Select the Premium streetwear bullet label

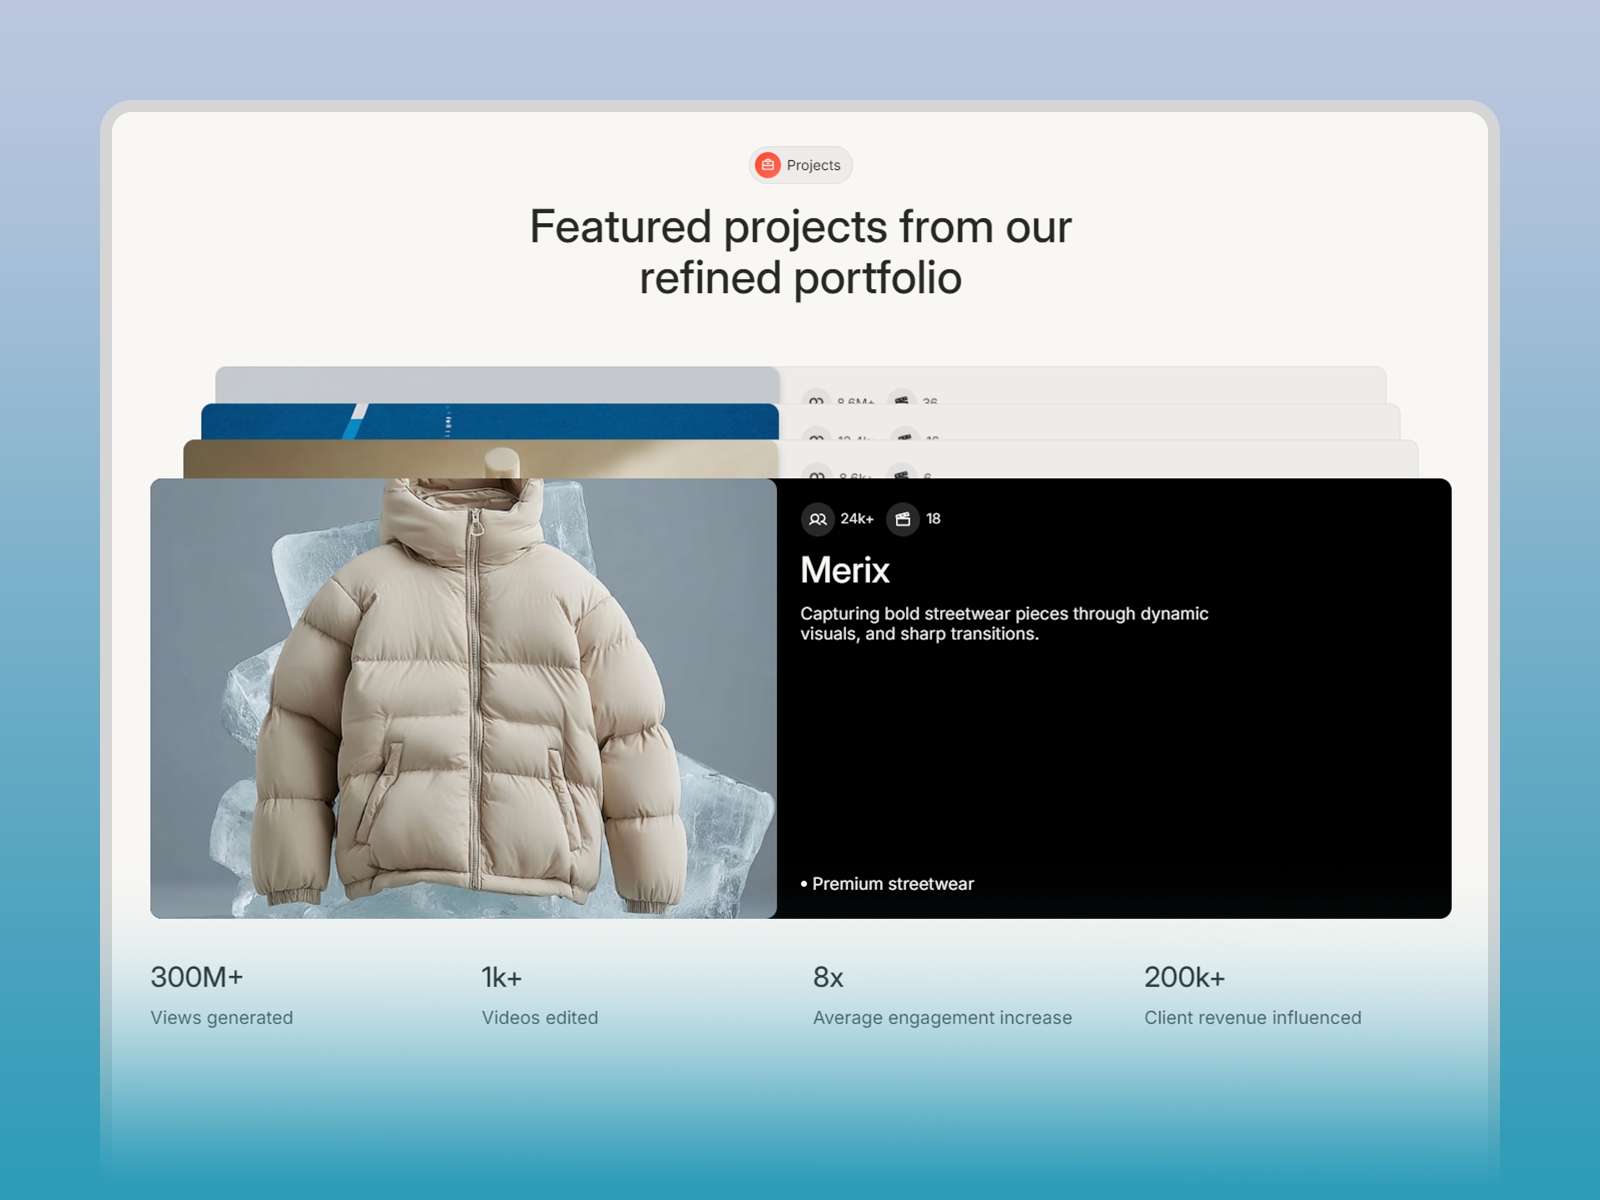888,884
